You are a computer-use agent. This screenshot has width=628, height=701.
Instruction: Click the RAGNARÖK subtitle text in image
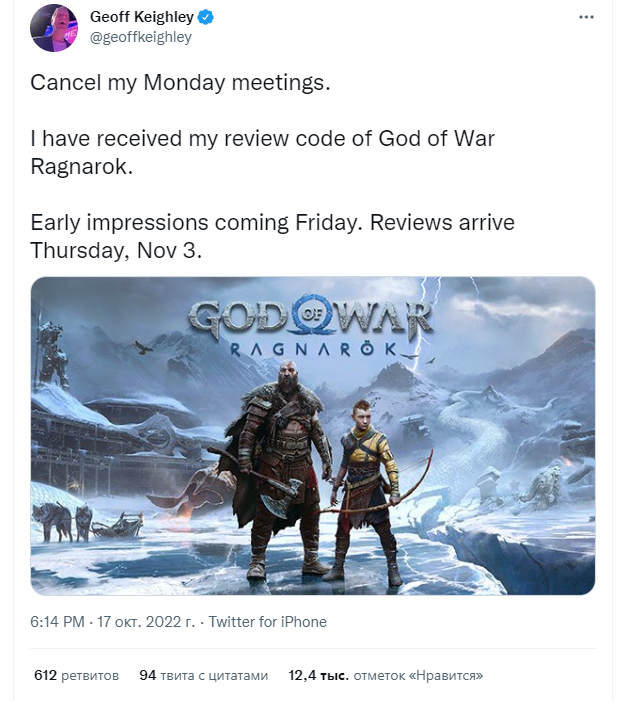313,349
